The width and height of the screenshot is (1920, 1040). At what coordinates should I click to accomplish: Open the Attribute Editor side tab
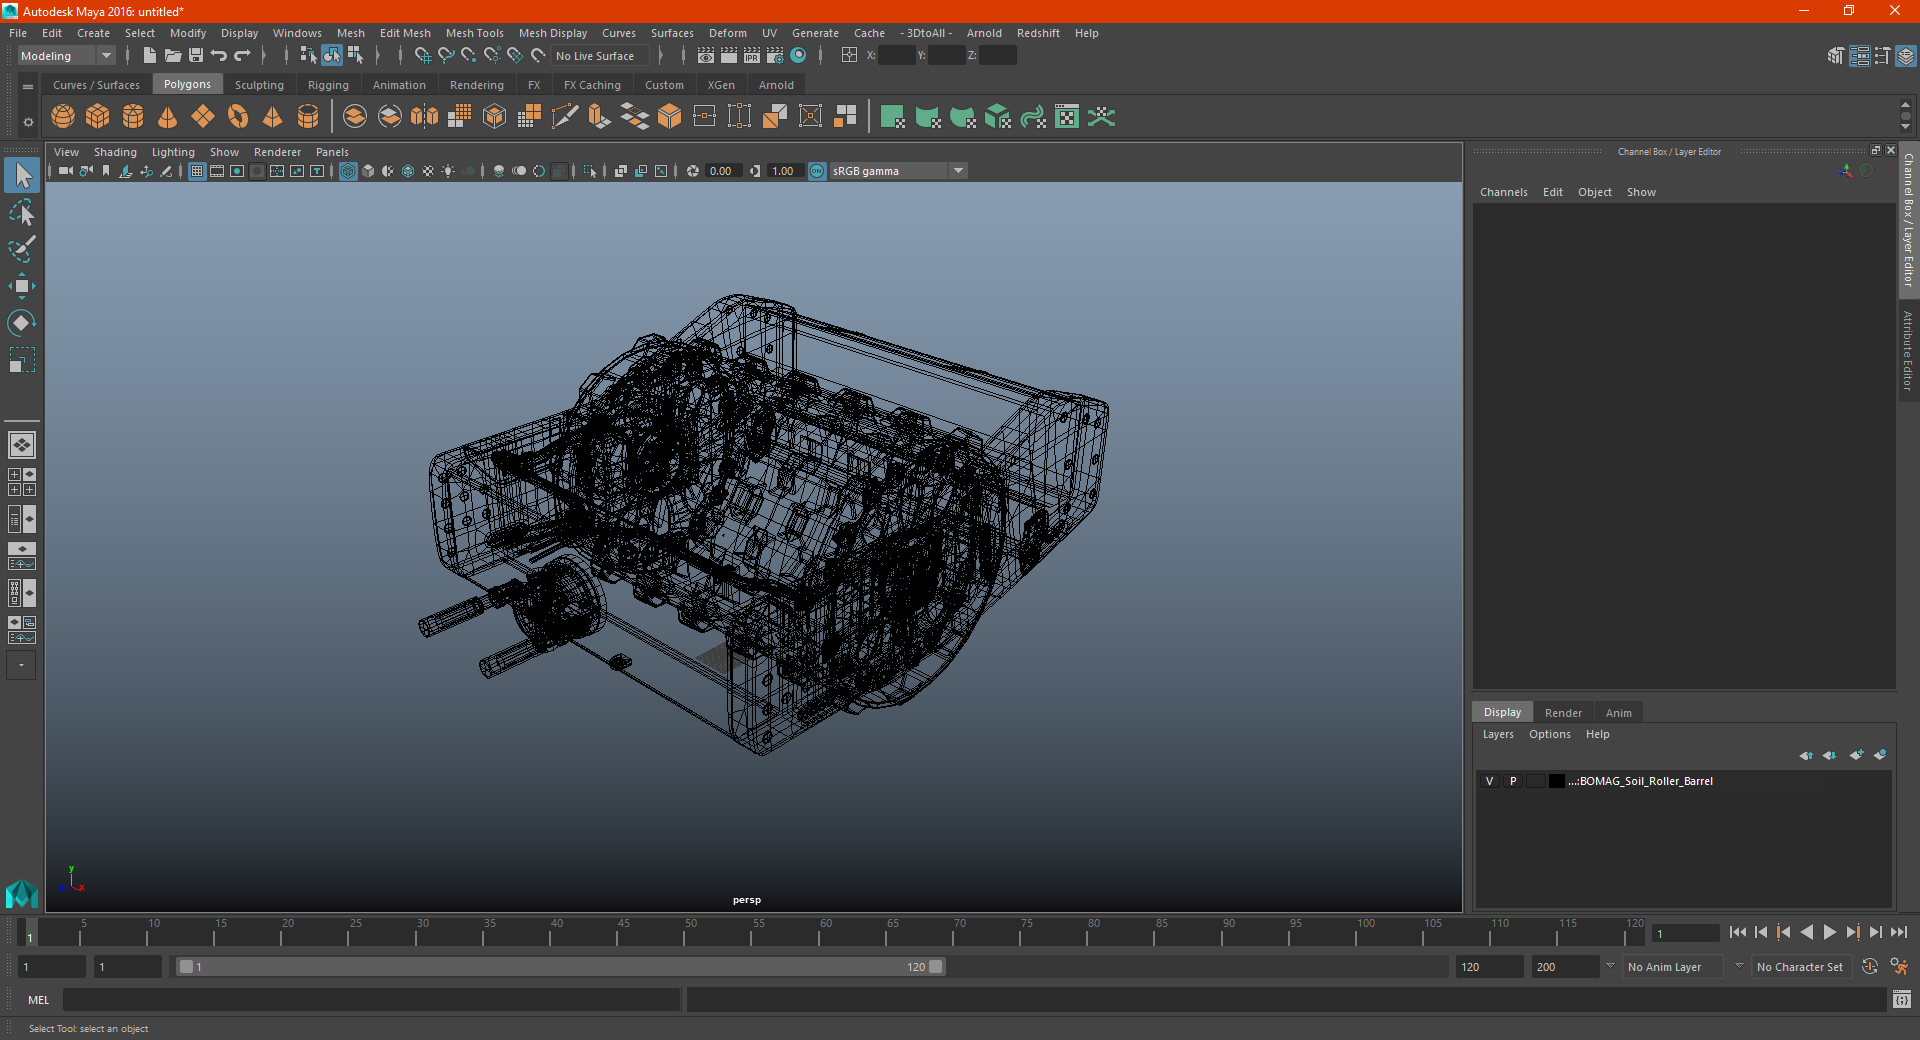(1908, 350)
